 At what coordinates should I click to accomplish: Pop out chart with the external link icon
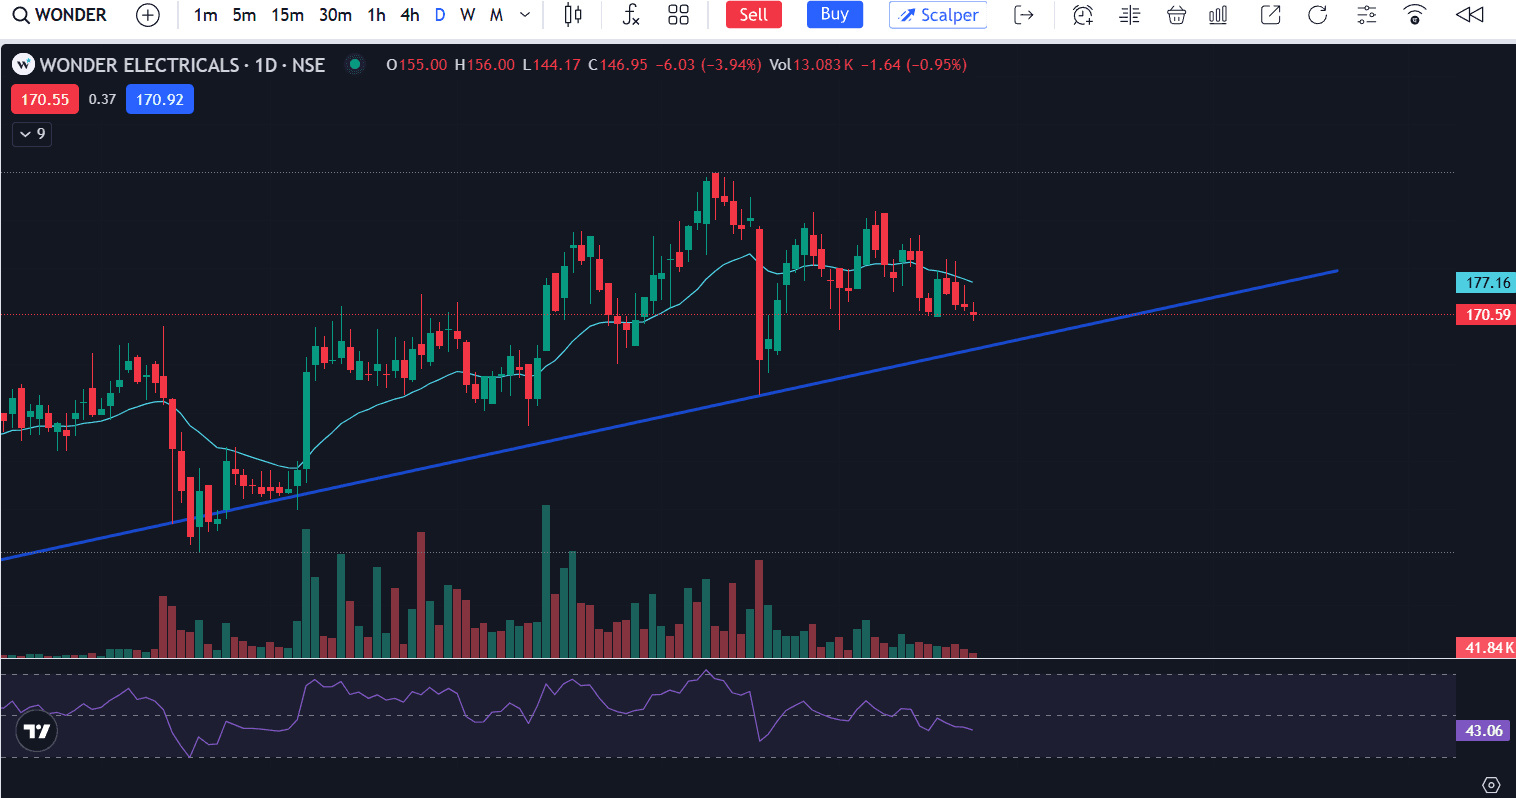click(x=1270, y=15)
